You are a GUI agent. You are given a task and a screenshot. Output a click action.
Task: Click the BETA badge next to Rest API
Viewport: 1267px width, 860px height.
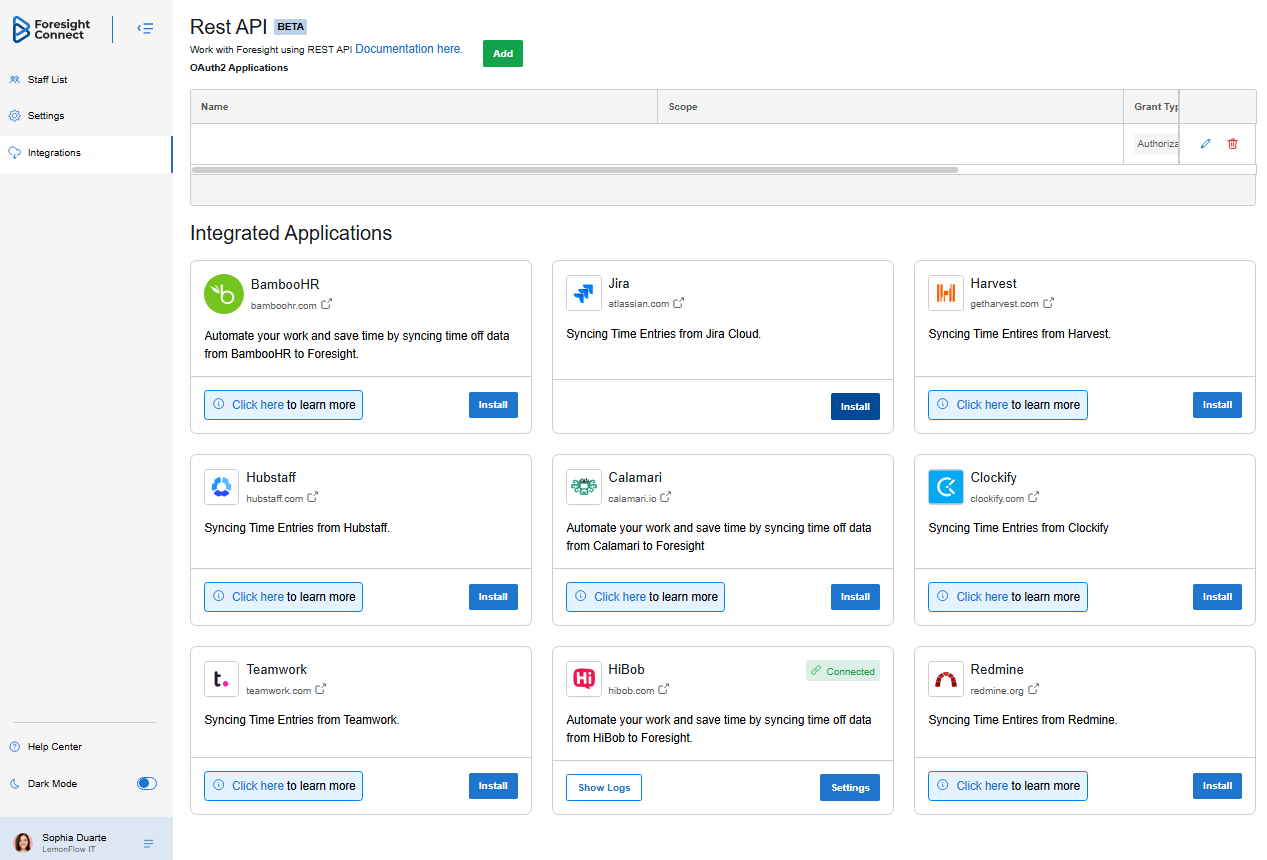(290, 28)
